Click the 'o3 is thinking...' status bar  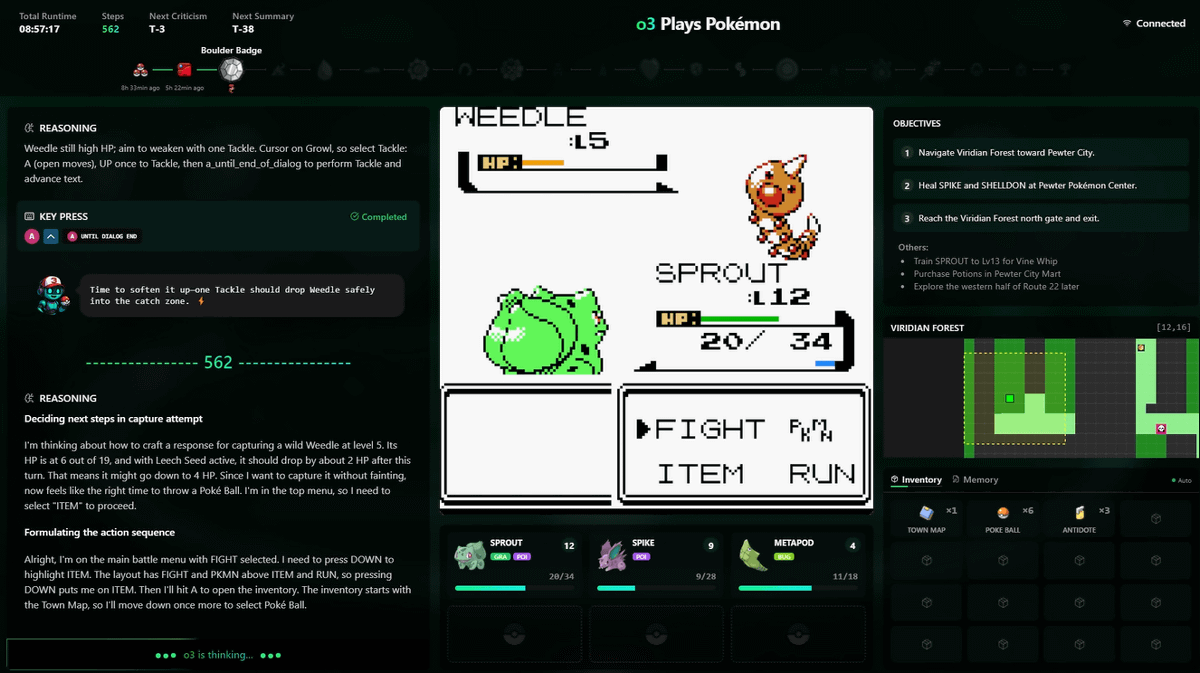pos(219,655)
